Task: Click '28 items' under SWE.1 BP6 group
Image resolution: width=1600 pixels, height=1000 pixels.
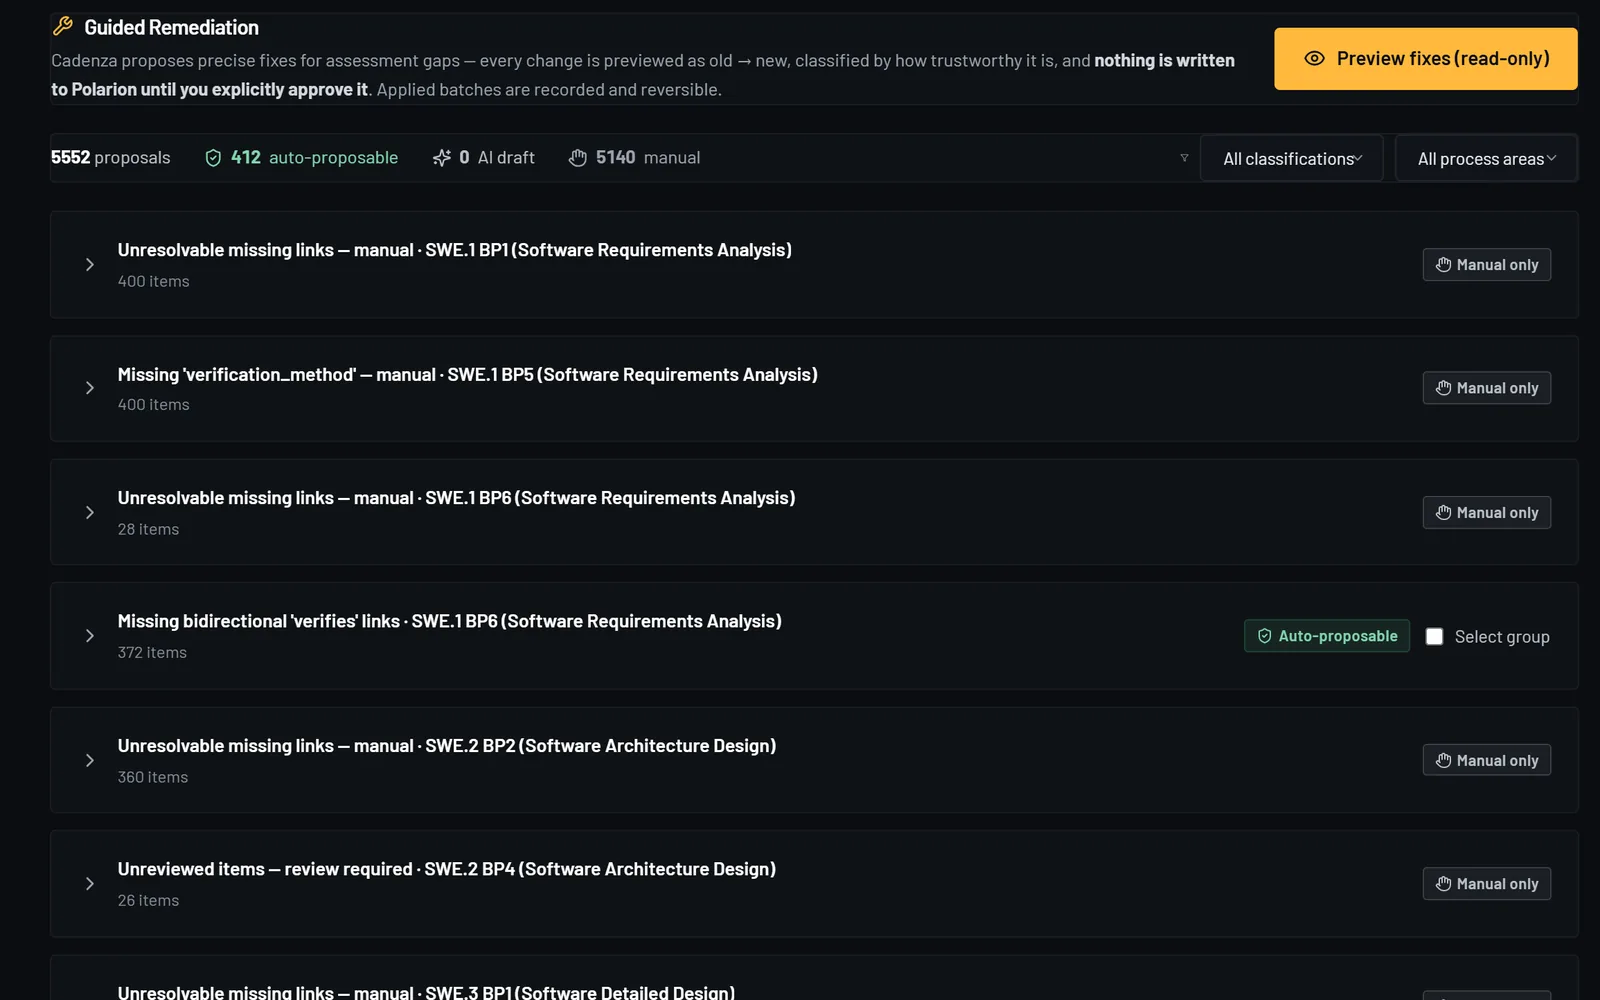Action: 148,529
